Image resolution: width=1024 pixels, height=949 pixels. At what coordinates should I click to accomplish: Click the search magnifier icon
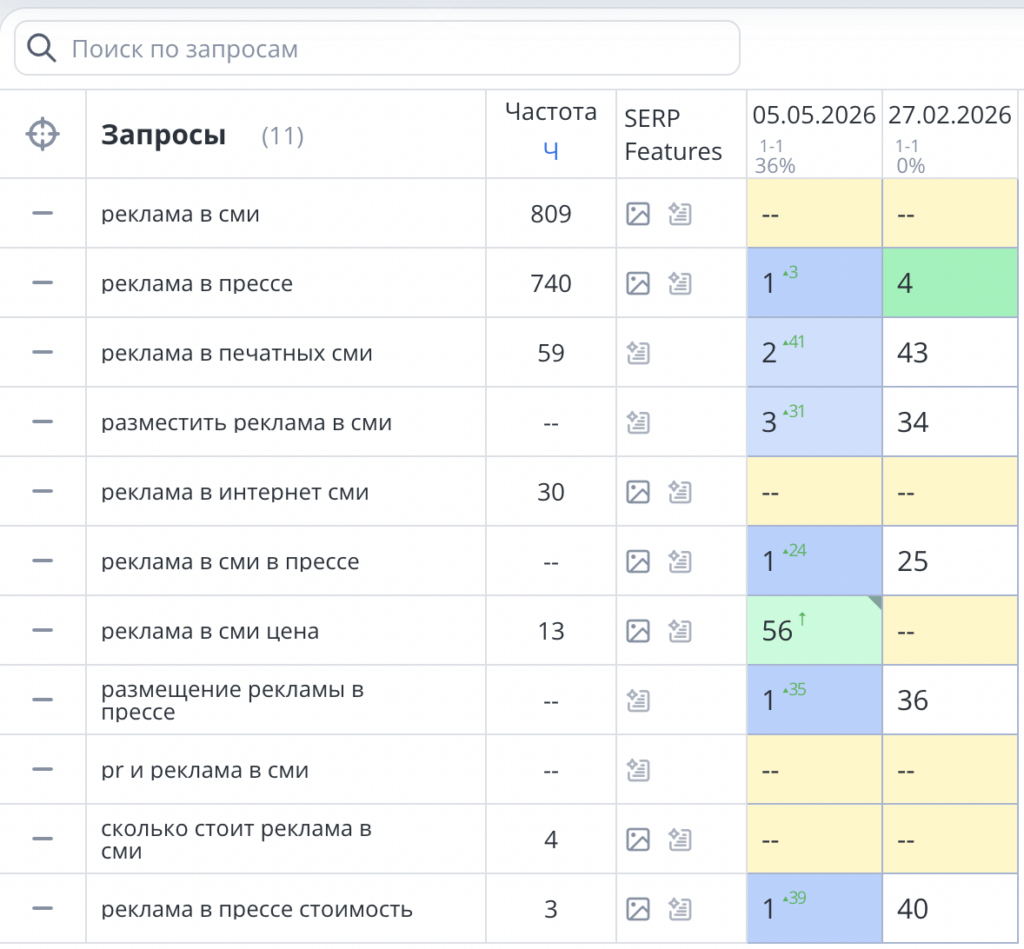point(41,48)
